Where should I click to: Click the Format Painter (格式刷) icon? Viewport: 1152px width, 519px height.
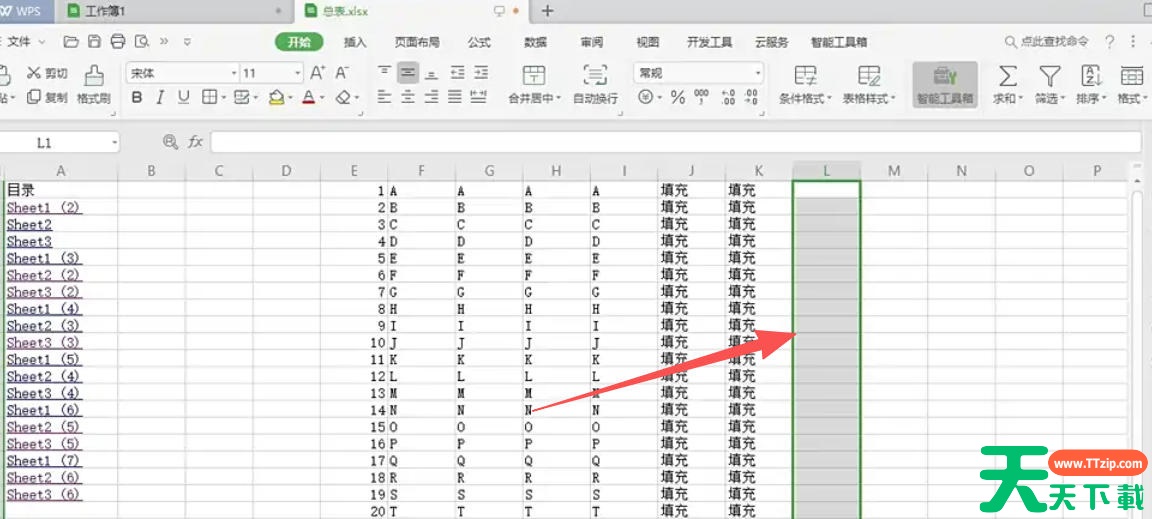pyautogui.click(x=94, y=76)
